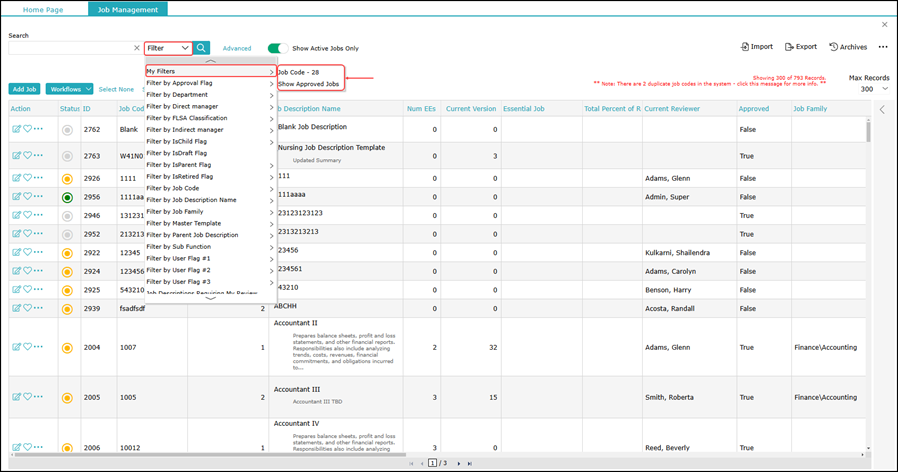Select the Show Approved Jobs saved filter
This screenshot has width=899, height=472.
308,84
